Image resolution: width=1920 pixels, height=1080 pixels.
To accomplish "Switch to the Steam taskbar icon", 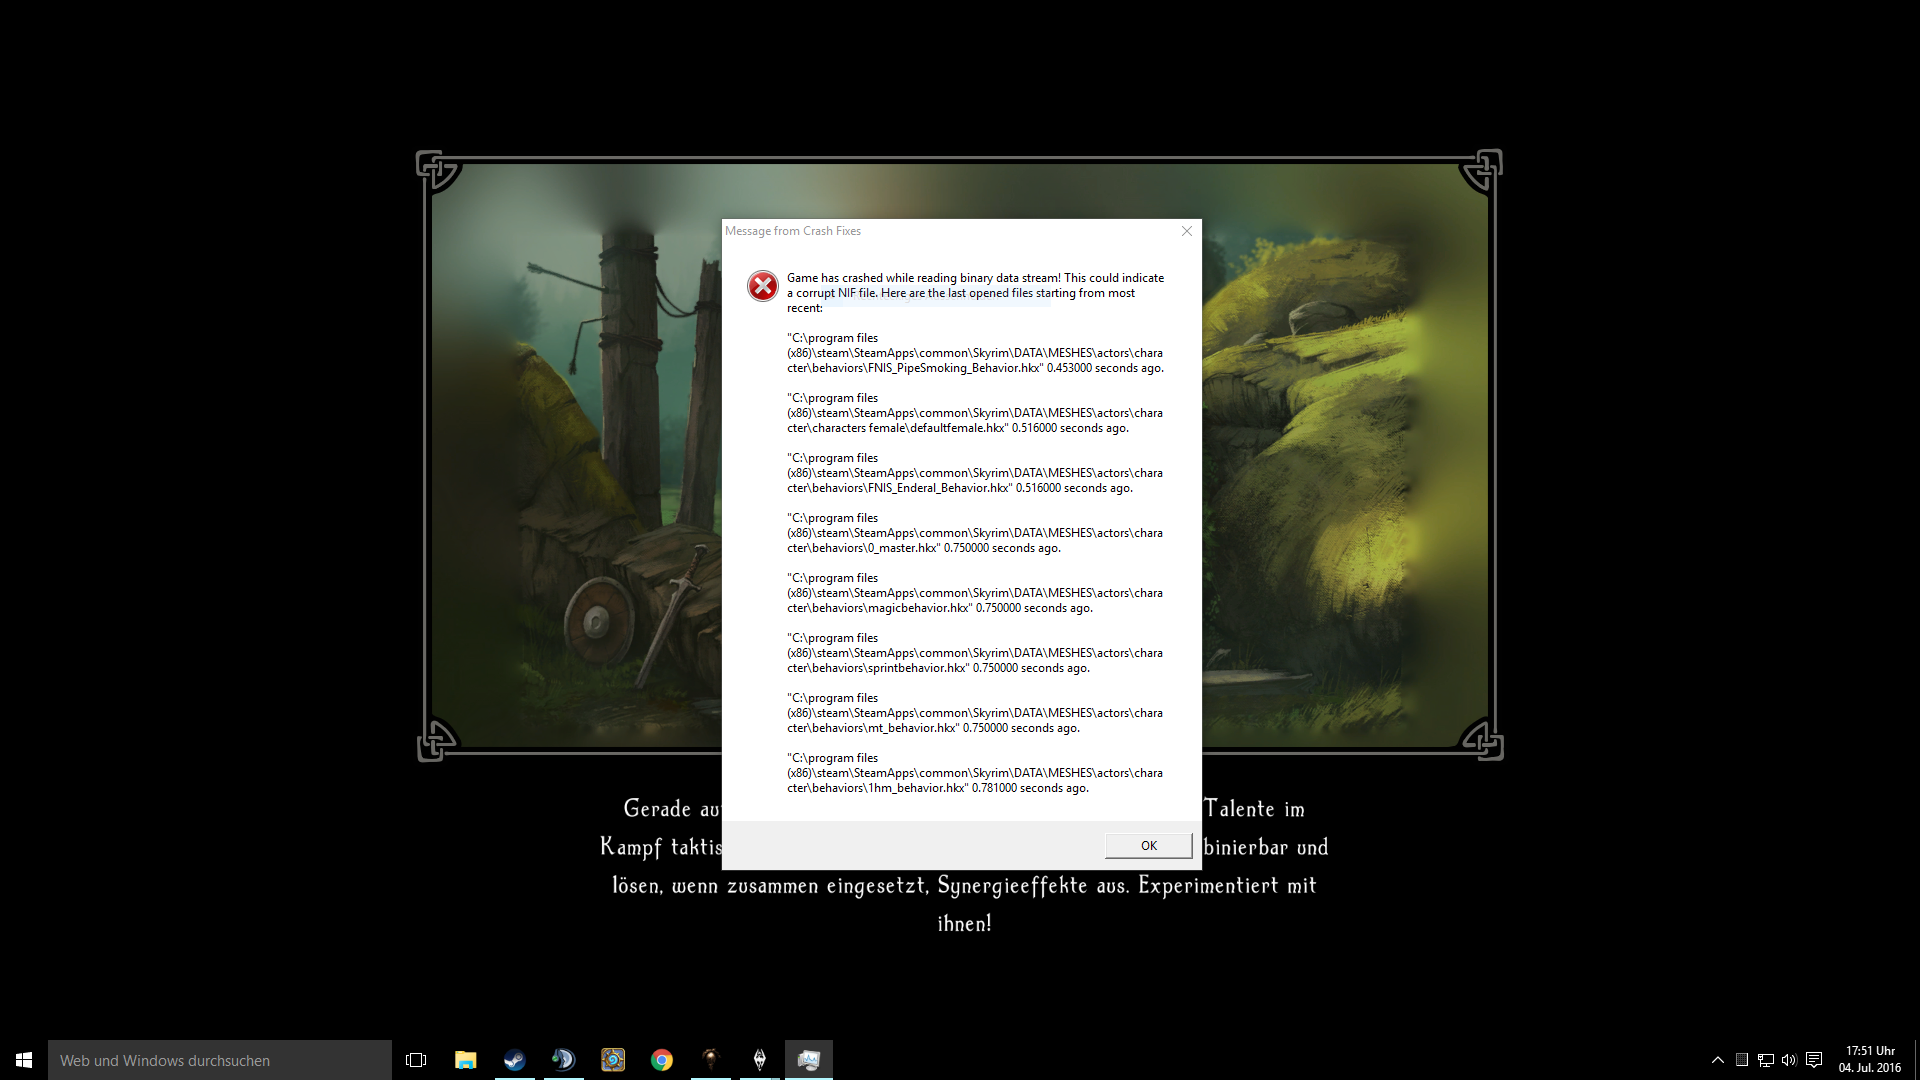I will tap(514, 1060).
